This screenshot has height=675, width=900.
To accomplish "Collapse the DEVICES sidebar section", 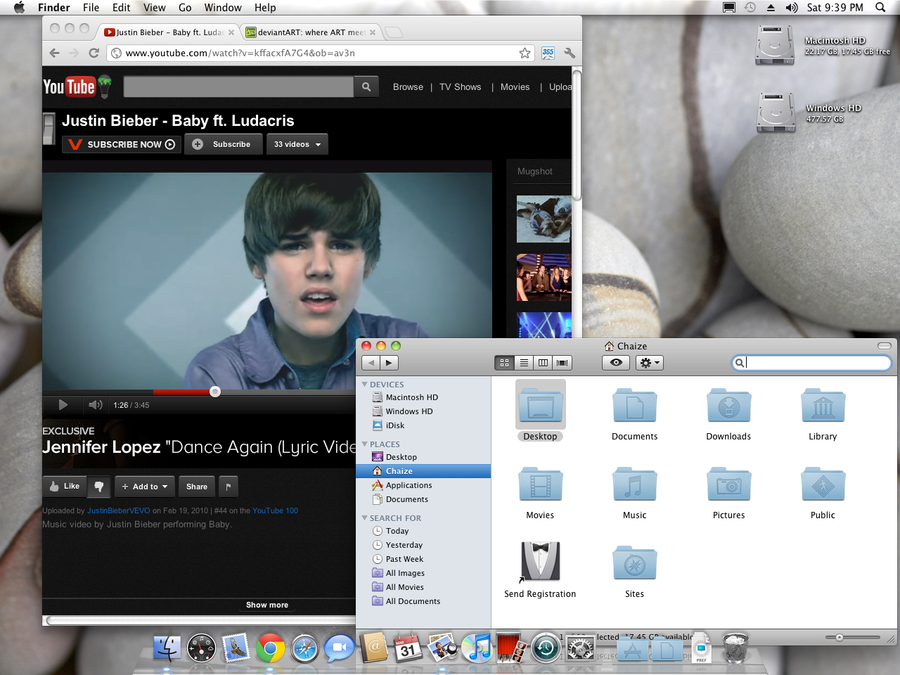I will pyautogui.click(x=364, y=384).
